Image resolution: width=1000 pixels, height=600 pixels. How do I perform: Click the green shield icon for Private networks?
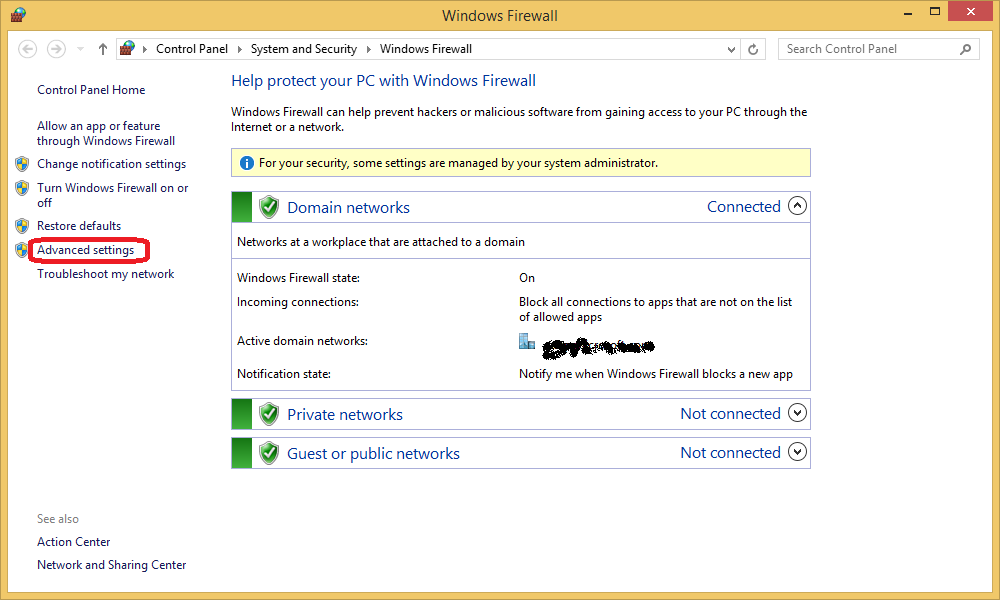coord(269,414)
